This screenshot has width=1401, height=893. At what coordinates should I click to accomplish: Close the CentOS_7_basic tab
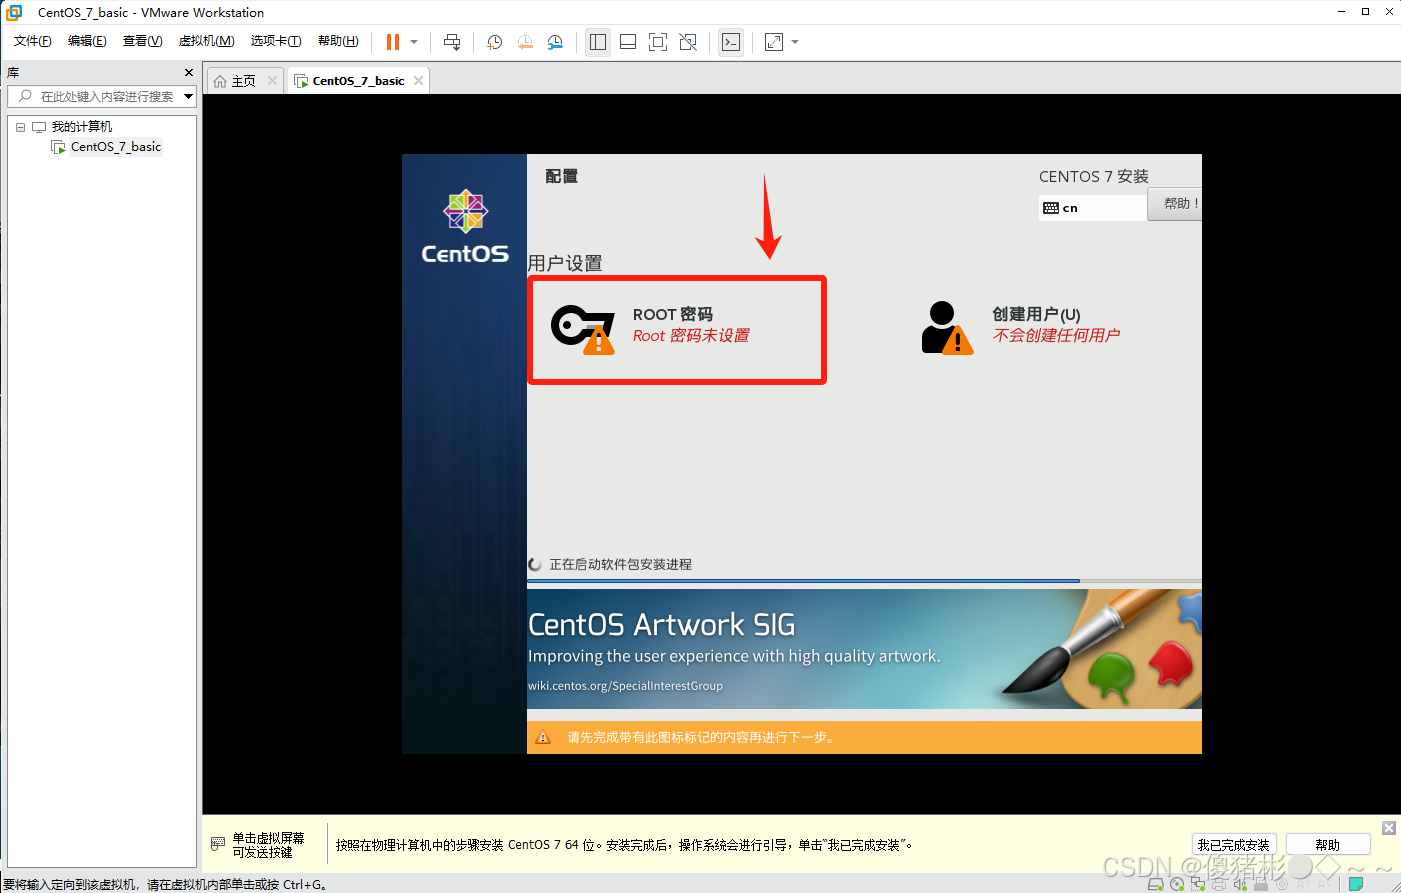(x=418, y=81)
